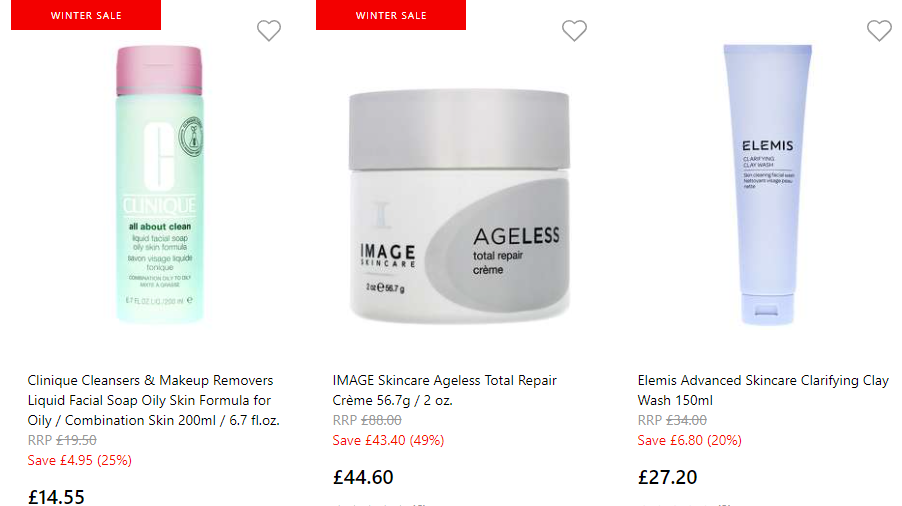Screen dimensions: 902x506
Task: Click the RRP £88.00 struck-through price
Action: (x=367, y=420)
